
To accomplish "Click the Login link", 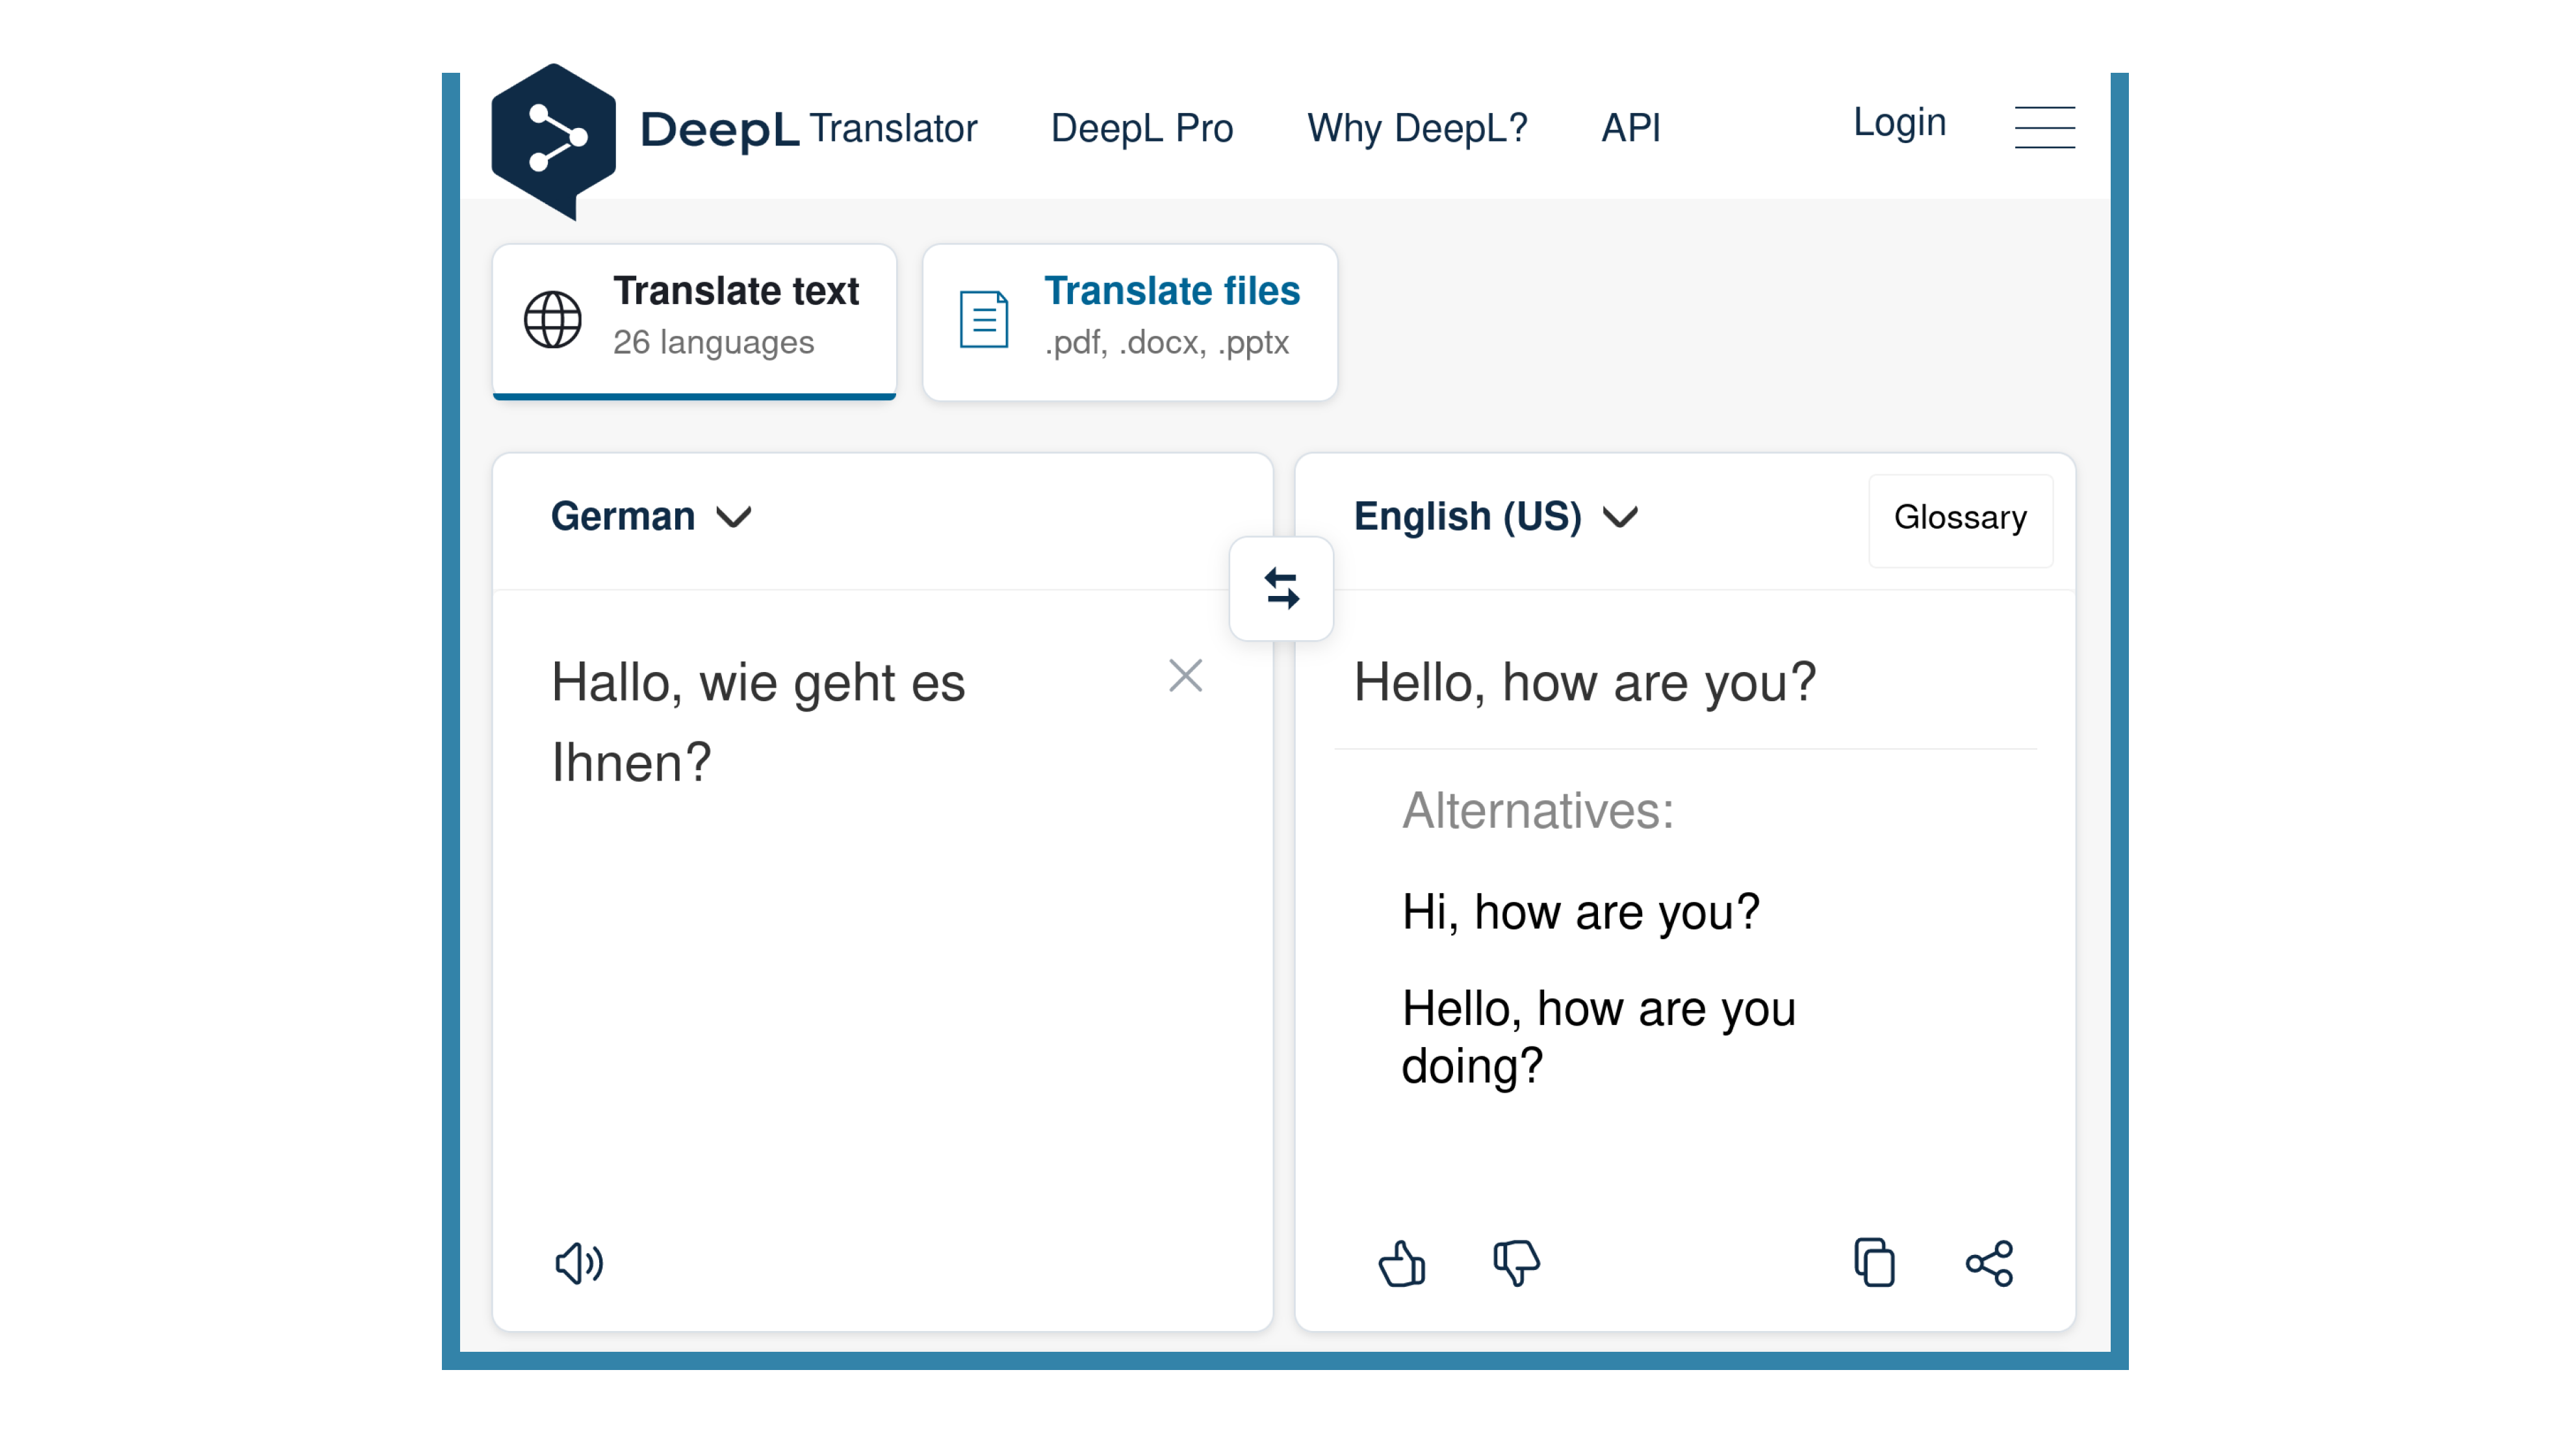I will 1899,122.
